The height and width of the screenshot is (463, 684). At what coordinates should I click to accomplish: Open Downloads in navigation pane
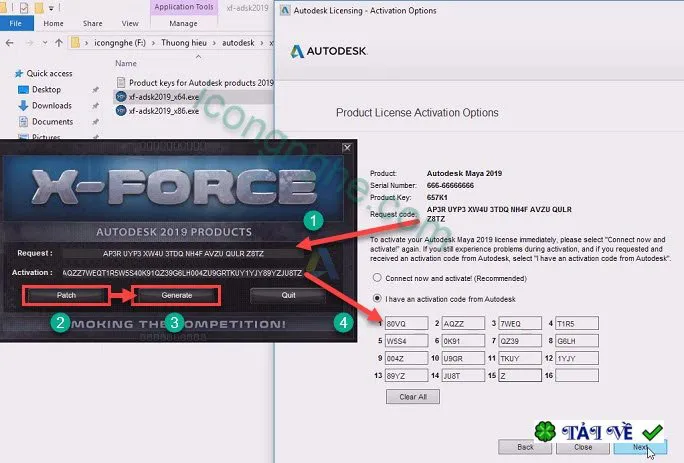[51, 106]
